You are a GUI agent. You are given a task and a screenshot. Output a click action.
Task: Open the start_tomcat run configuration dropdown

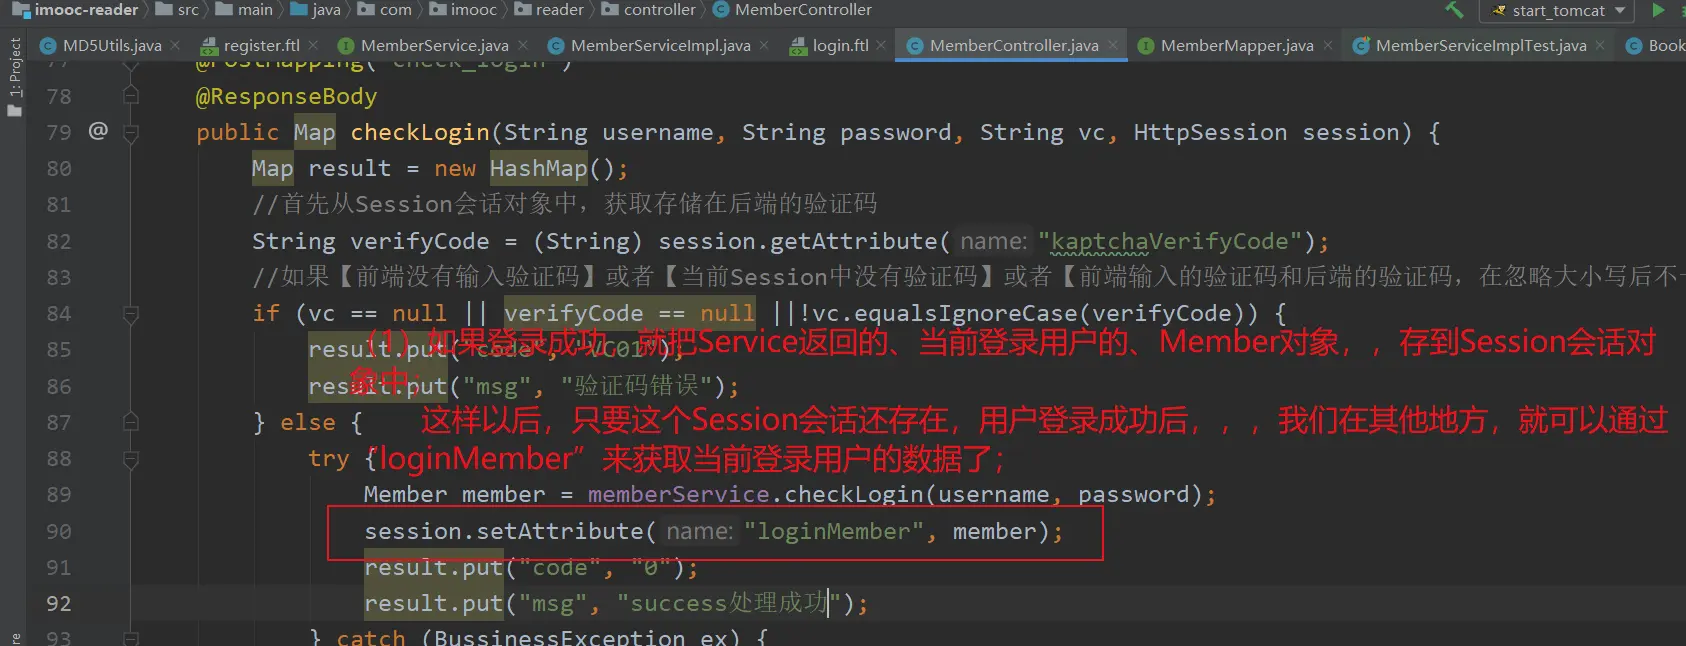click(x=1557, y=11)
